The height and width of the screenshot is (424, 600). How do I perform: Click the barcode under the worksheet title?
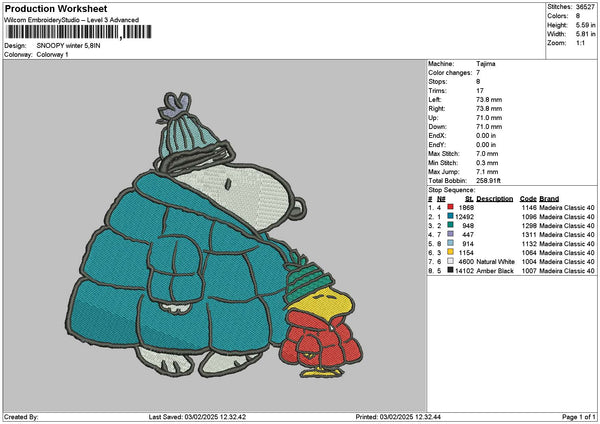(79, 32)
